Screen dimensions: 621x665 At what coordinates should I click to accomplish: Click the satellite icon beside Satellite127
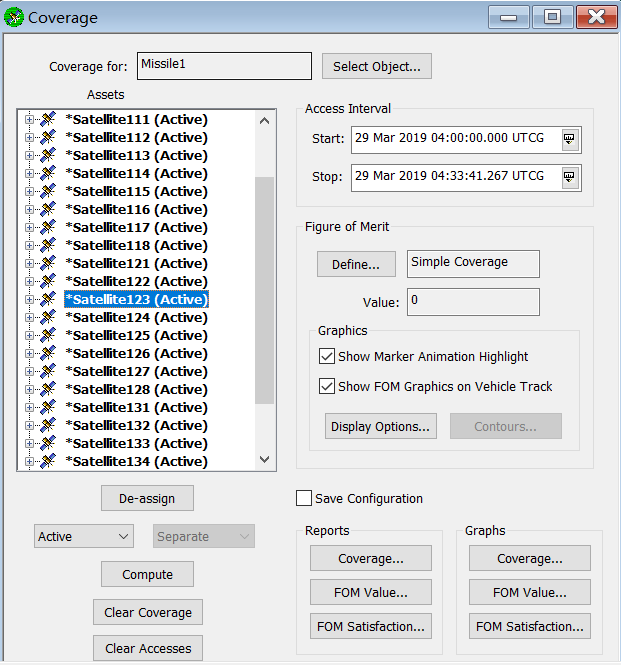click(x=48, y=372)
